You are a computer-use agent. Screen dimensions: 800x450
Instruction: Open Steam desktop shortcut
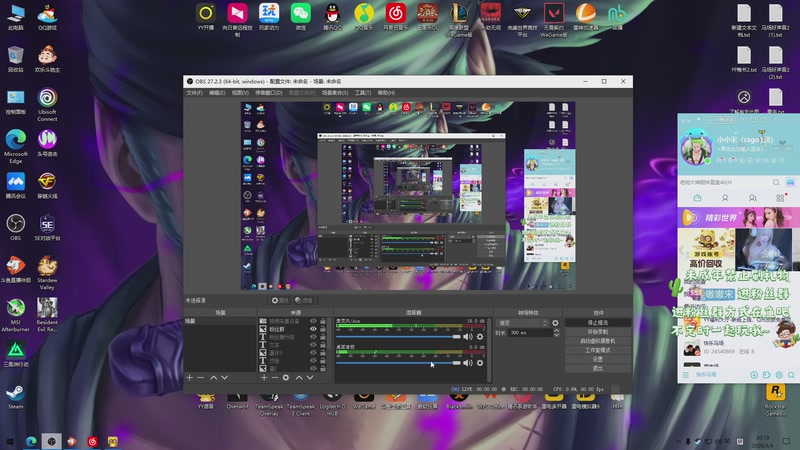16,396
